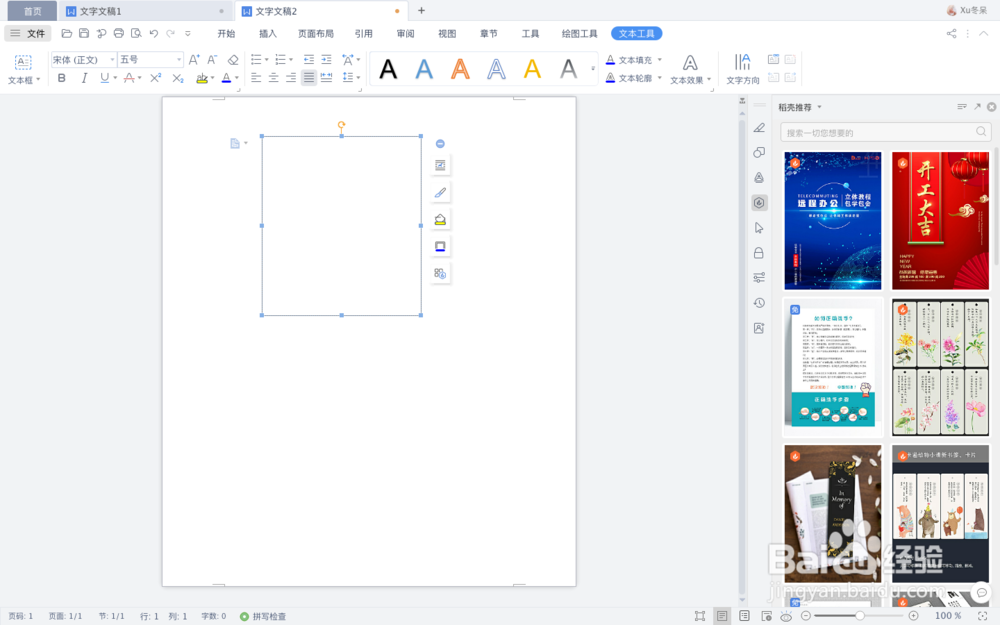This screenshot has width=1000, height=625.
Task: Open sidebar selection pane cursor icon
Action: (759, 228)
